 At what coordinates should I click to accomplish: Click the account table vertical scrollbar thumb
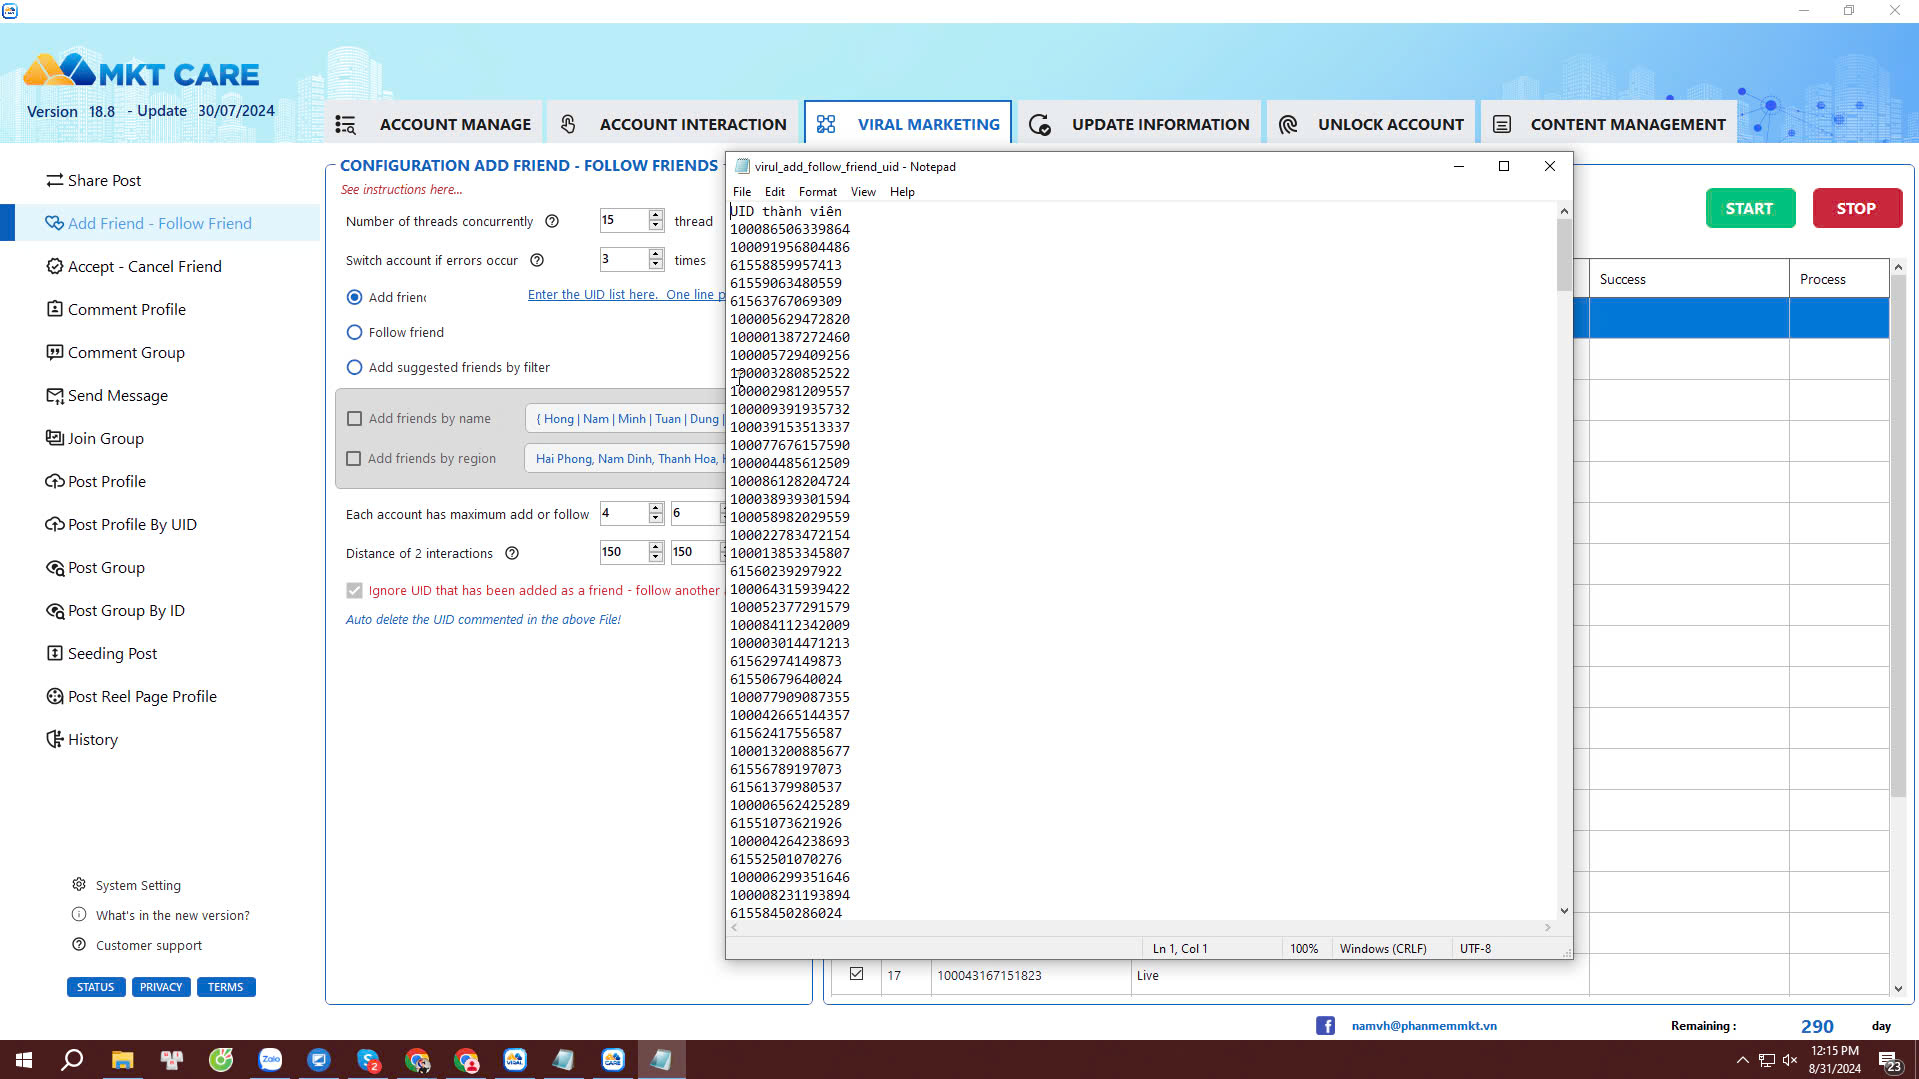1898,537
